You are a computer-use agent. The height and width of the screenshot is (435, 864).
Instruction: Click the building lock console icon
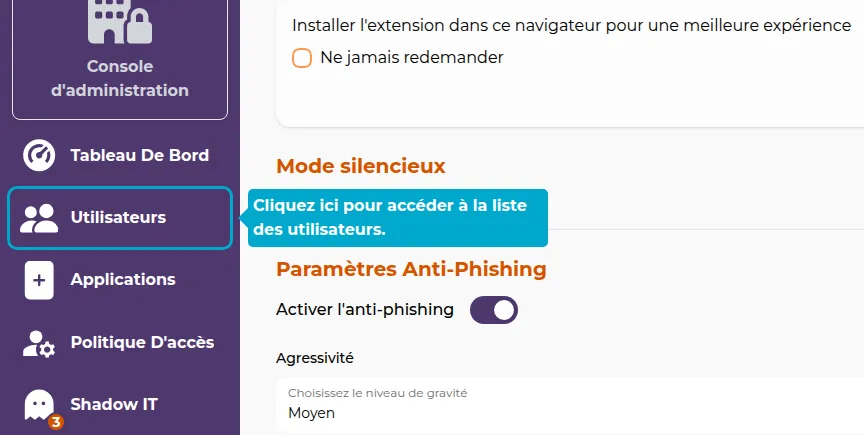point(119,21)
